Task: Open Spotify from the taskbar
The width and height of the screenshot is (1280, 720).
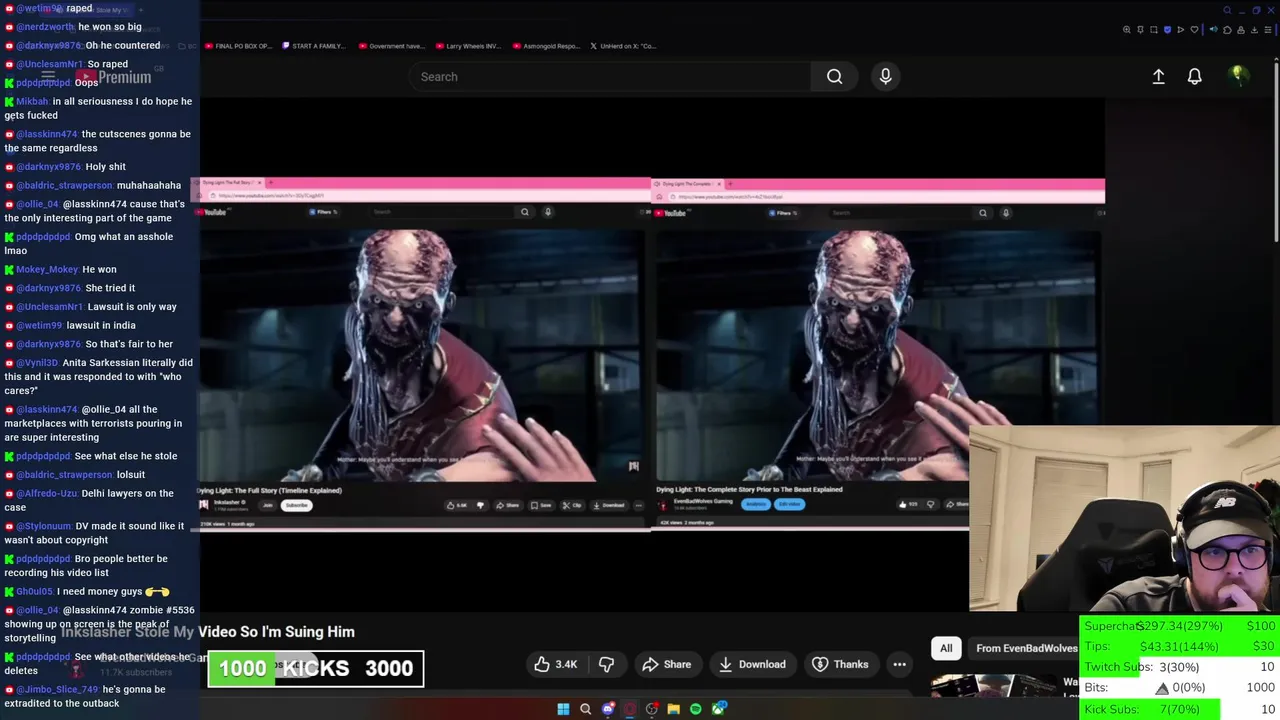Action: (696, 709)
